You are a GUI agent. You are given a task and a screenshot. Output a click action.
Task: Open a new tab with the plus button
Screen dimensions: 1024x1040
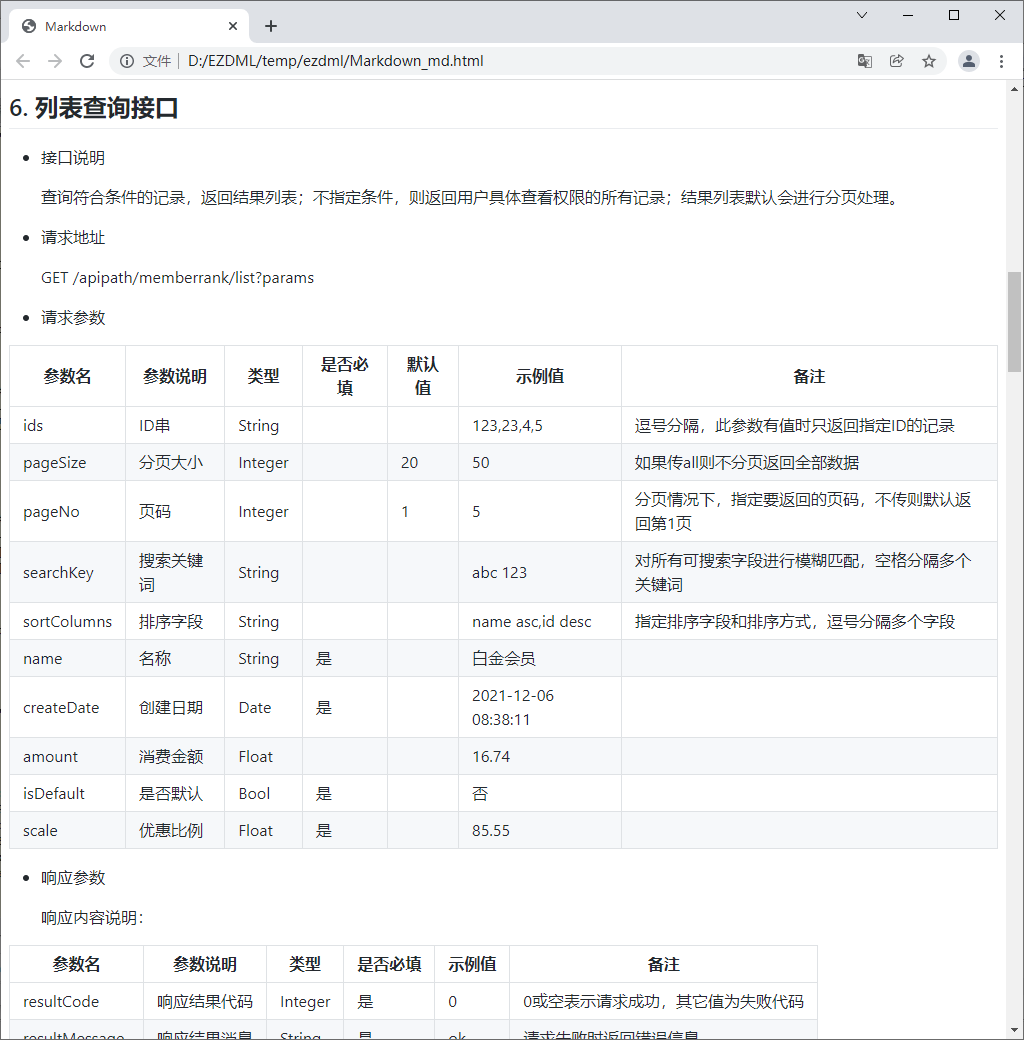pos(270,26)
